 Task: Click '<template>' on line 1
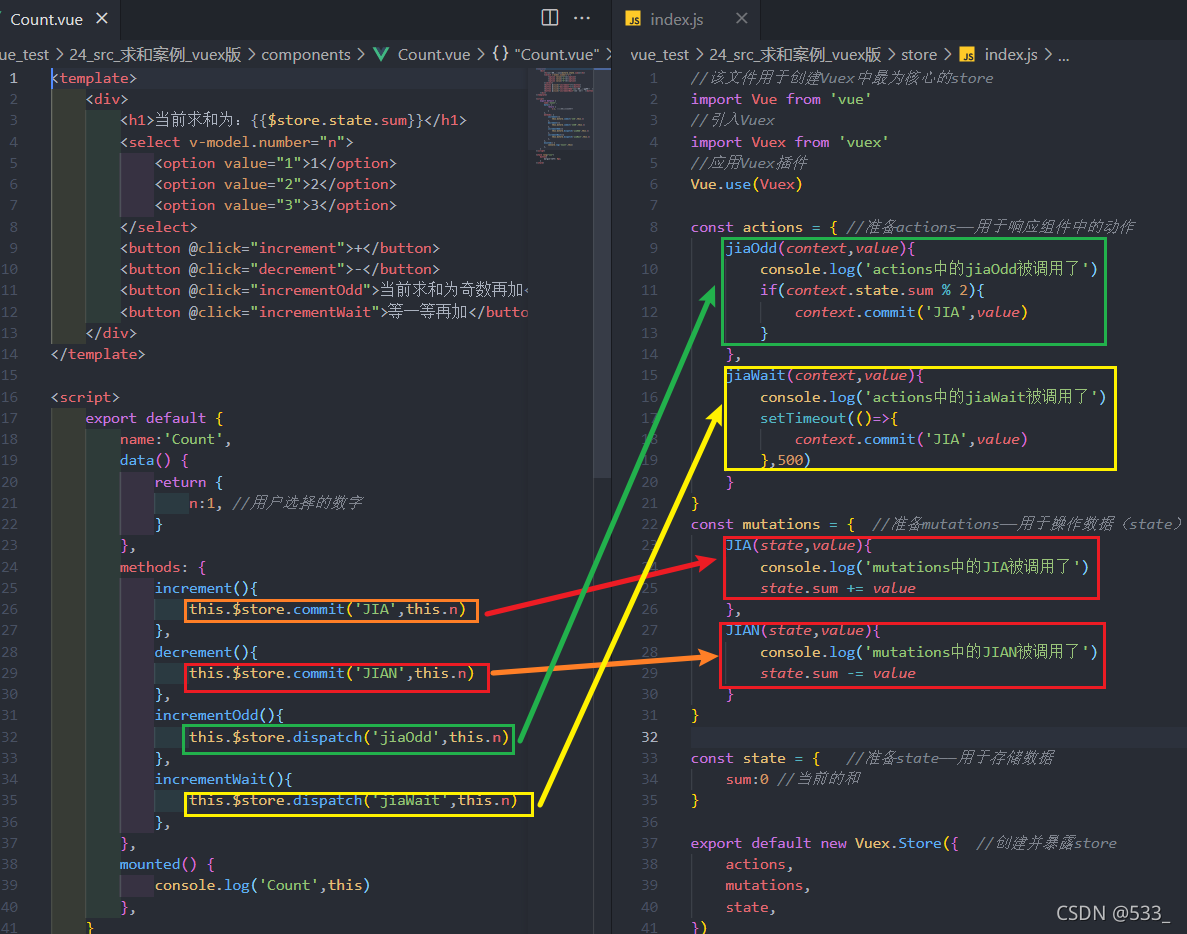(x=94, y=78)
